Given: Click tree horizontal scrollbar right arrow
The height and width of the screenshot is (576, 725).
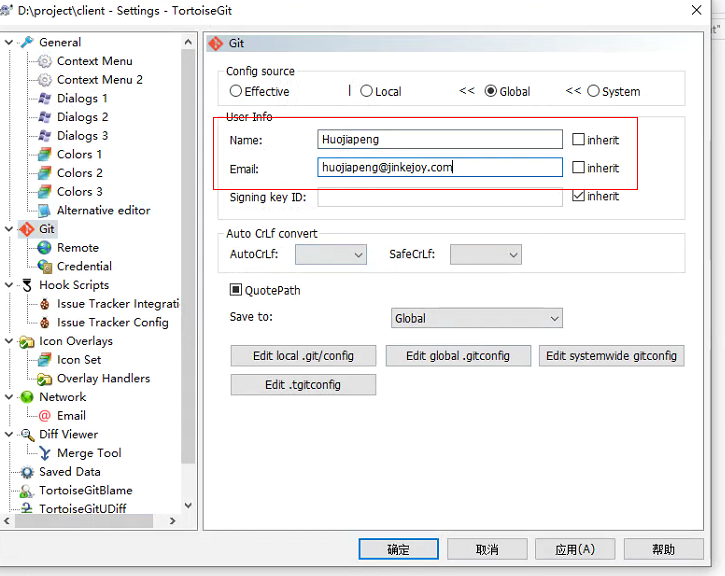Looking at the screenshot, I should click(x=172, y=521).
